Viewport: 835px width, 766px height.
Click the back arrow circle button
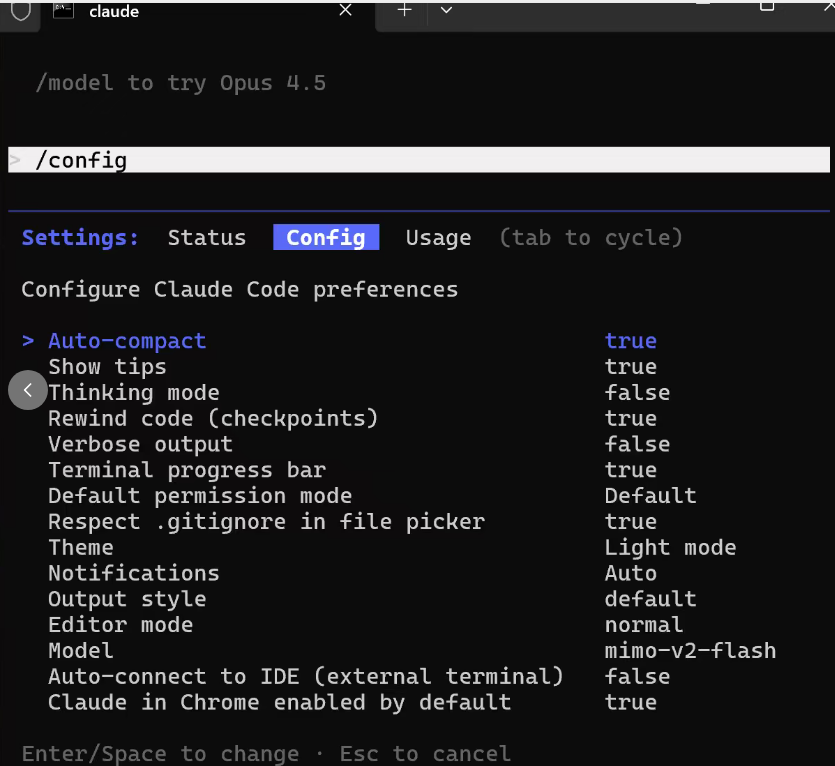click(x=28, y=390)
